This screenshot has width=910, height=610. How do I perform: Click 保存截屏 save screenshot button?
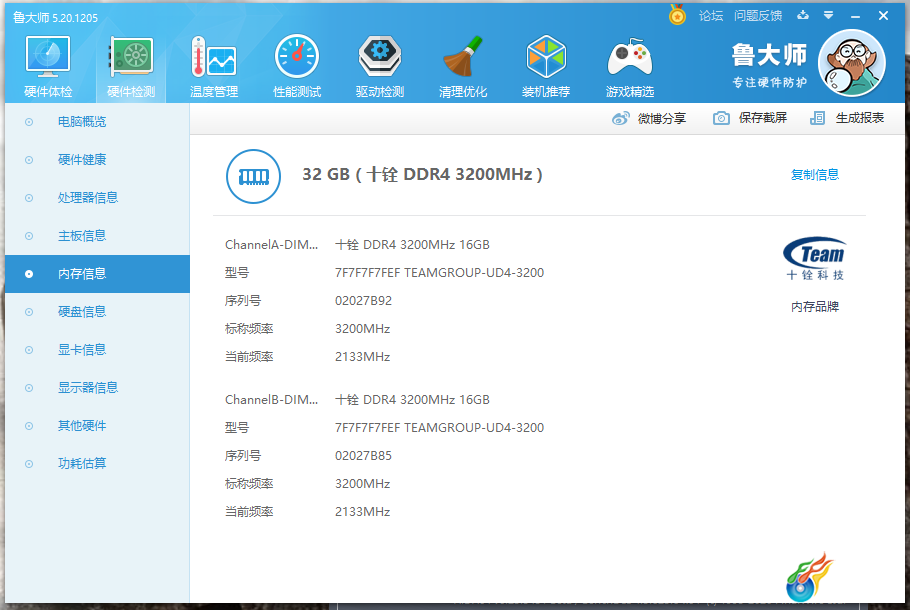[750, 118]
